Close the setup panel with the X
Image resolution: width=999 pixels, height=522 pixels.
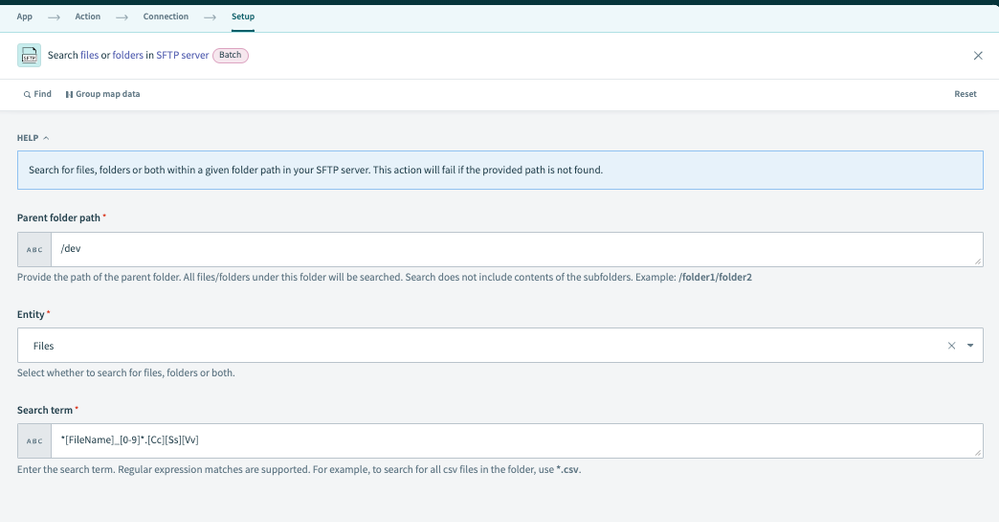[x=978, y=56]
